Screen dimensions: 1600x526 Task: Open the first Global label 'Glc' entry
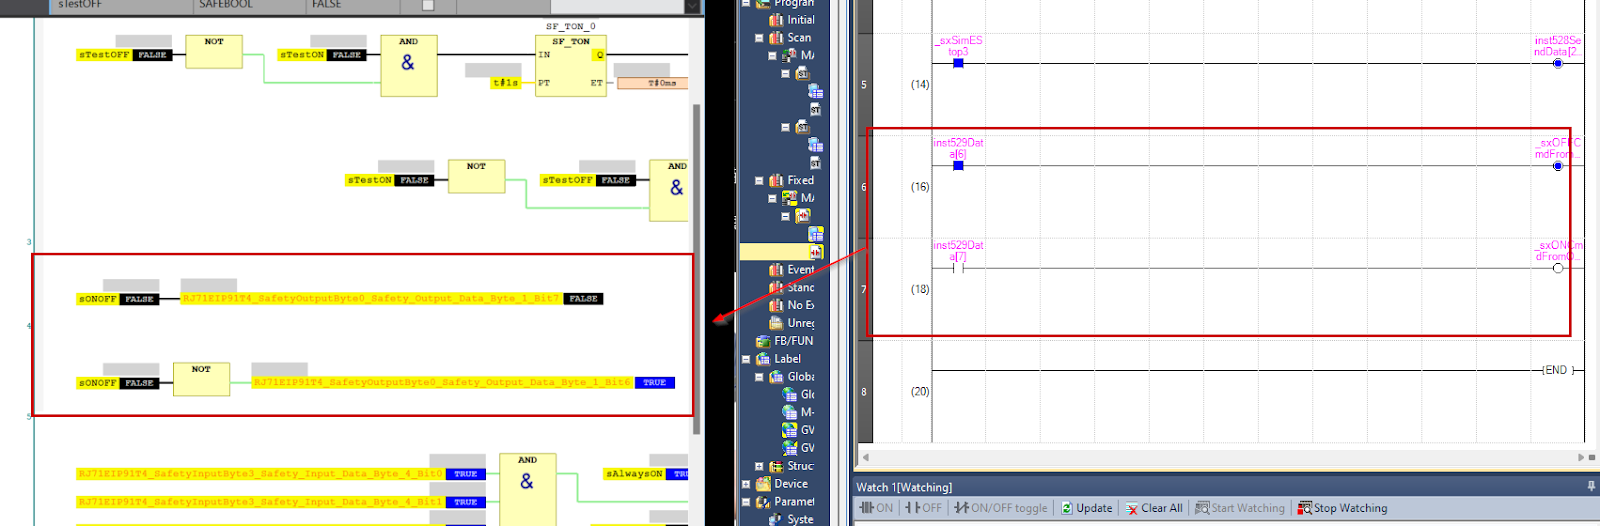[x=808, y=395]
